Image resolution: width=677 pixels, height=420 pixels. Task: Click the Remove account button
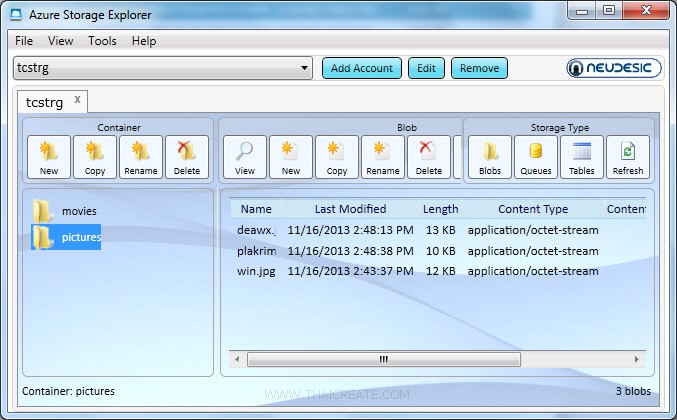(x=479, y=68)
